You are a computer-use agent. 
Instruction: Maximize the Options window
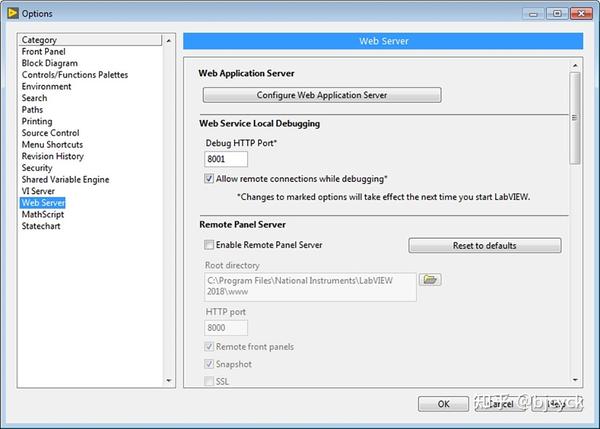pos(557,14)
